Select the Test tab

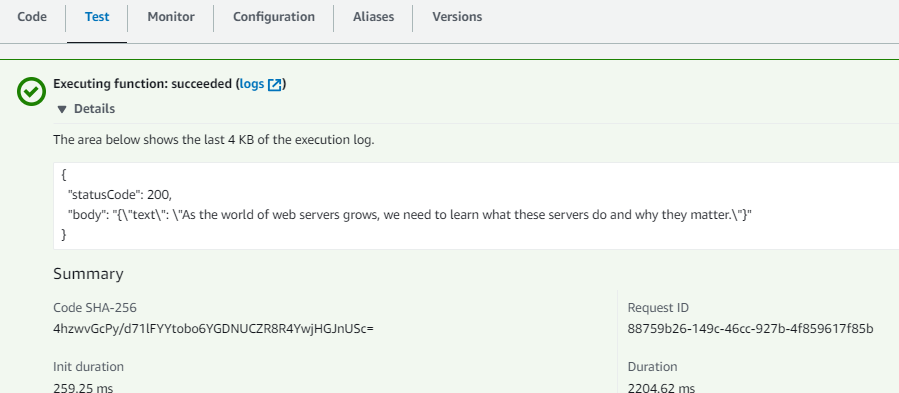tap(97, 17)
